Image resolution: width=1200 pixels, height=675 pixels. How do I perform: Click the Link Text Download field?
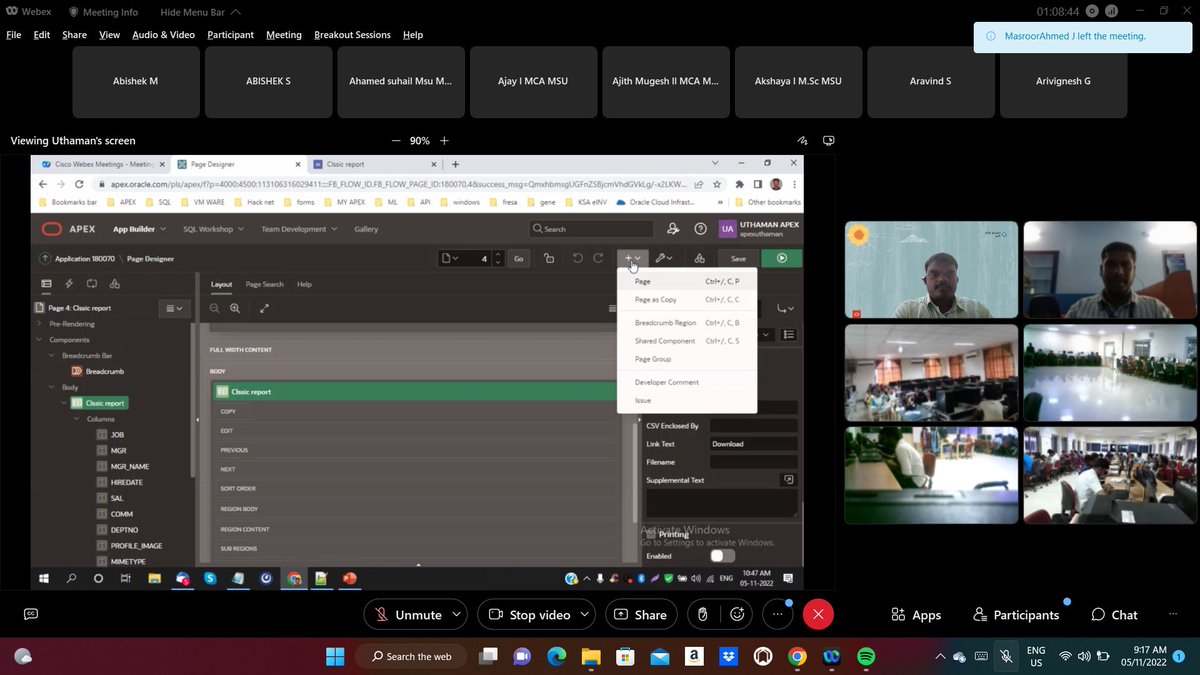[753, 444]
